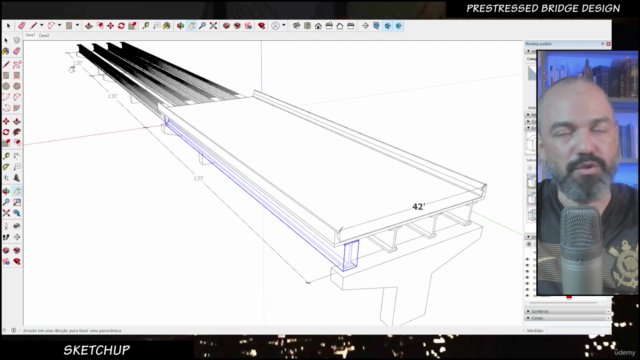
Task: Select the Arc tool in top toolbar
Action: [x=51, y=26]
